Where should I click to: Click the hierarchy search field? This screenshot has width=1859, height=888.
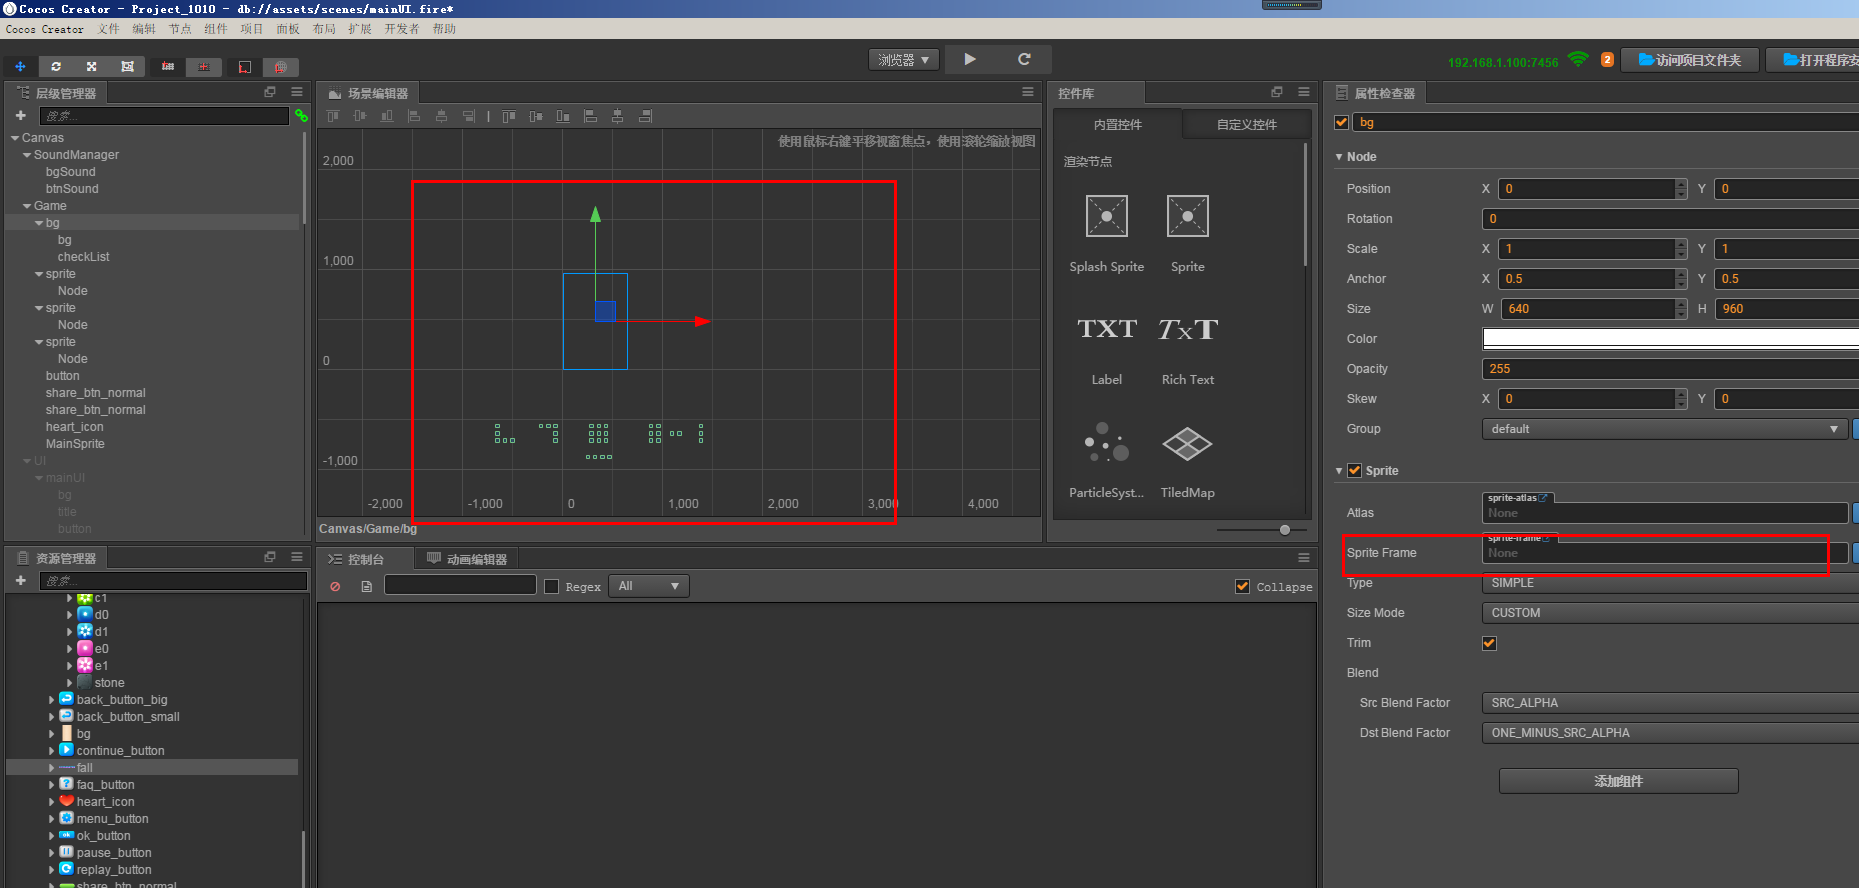click(x=164, y=116)
